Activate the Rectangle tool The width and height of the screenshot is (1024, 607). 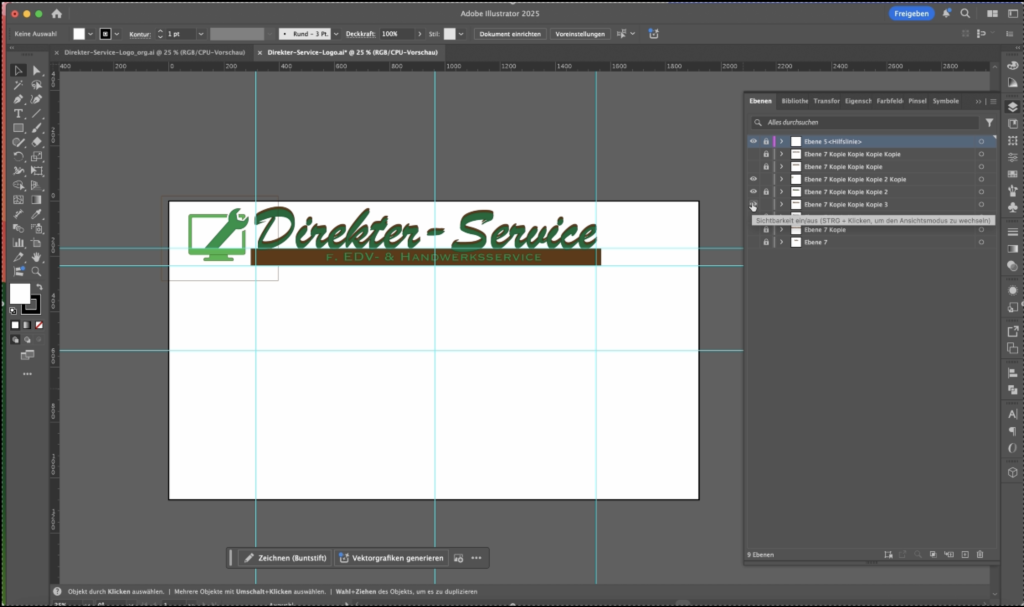click(18, 128)
